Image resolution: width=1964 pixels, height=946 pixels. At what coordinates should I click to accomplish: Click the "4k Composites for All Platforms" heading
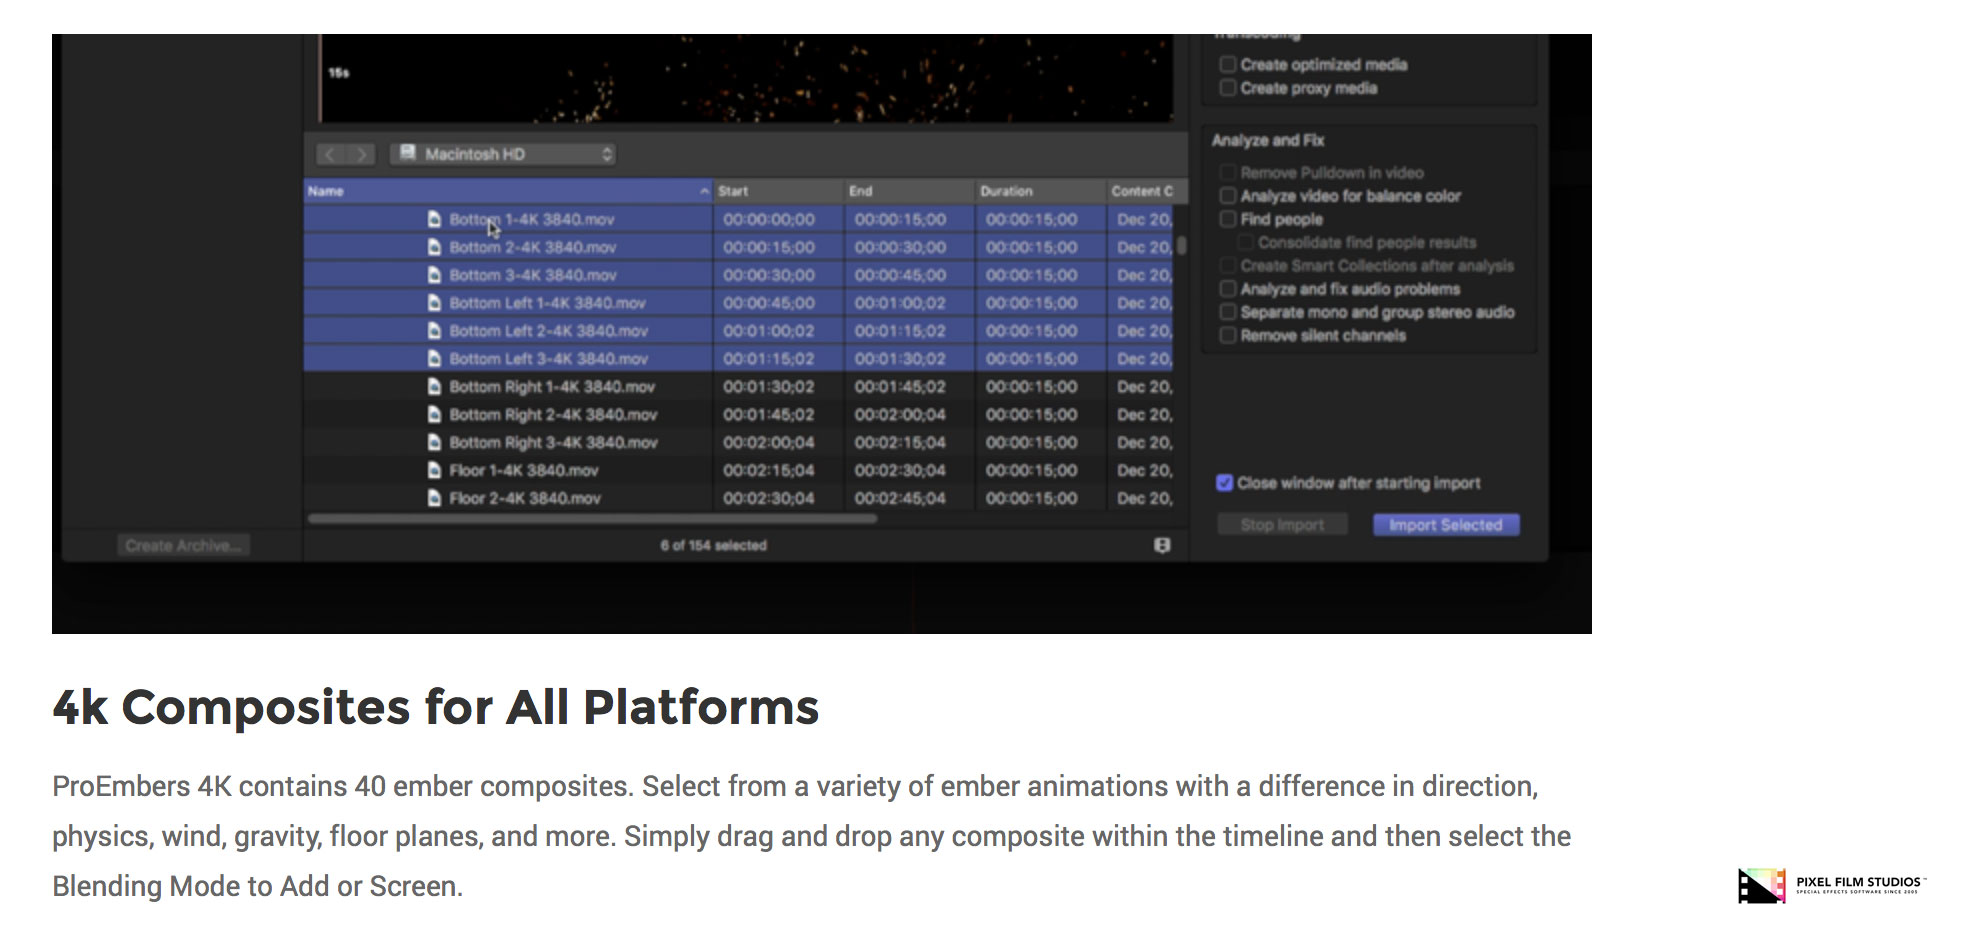tap(436, 707)
